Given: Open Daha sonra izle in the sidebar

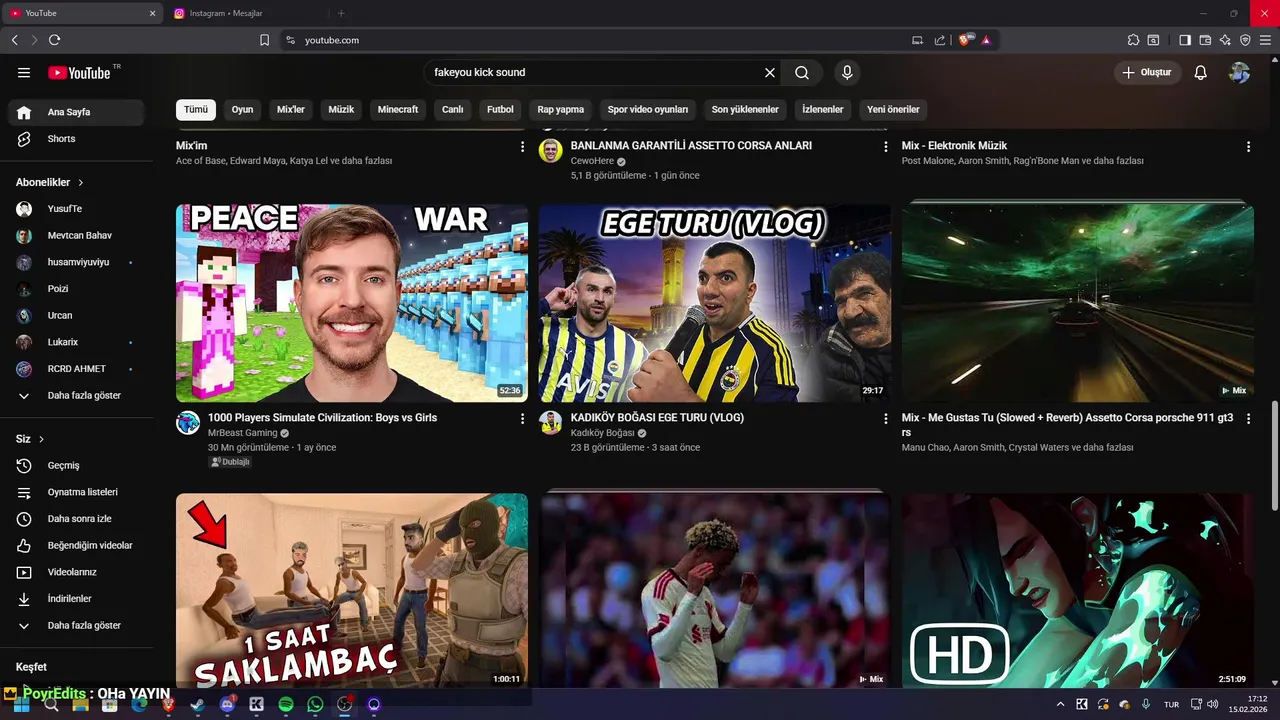Looking at the screenshot, I should (x=77, y=519).
